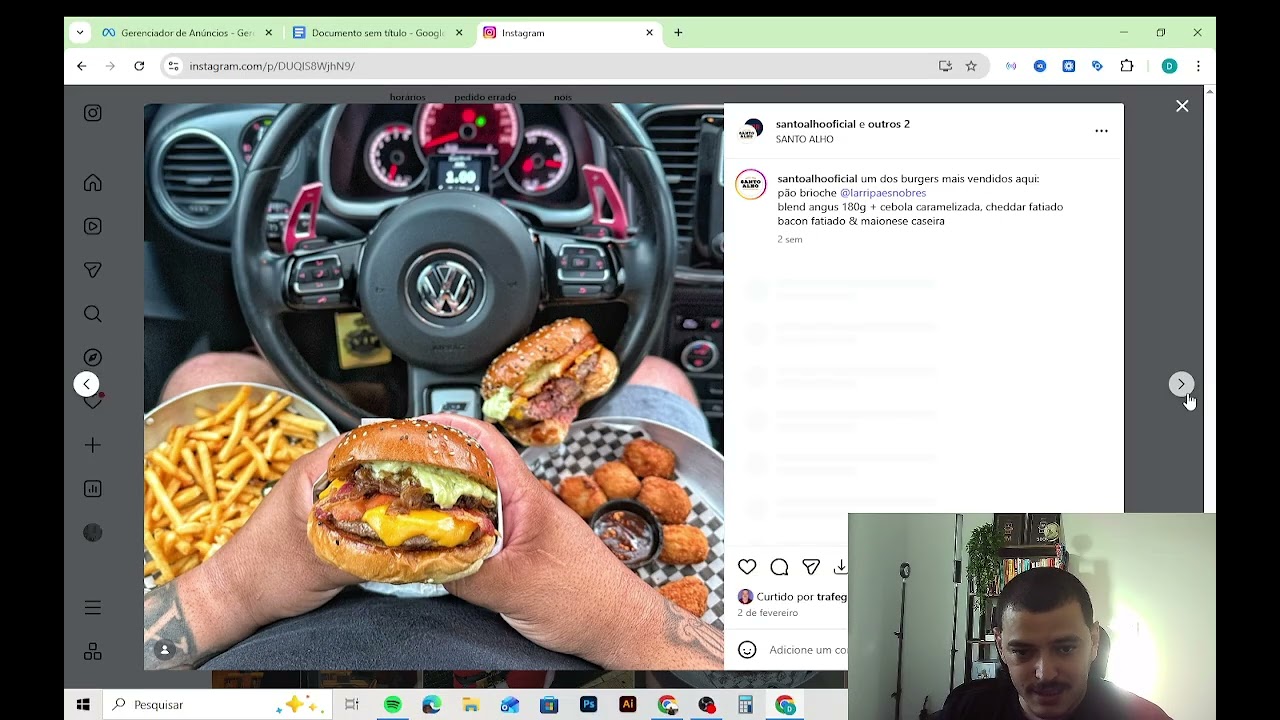Screen dimensions: 1280x720
Task: Click the burger post photo
Action: click(x=434, y=387)
